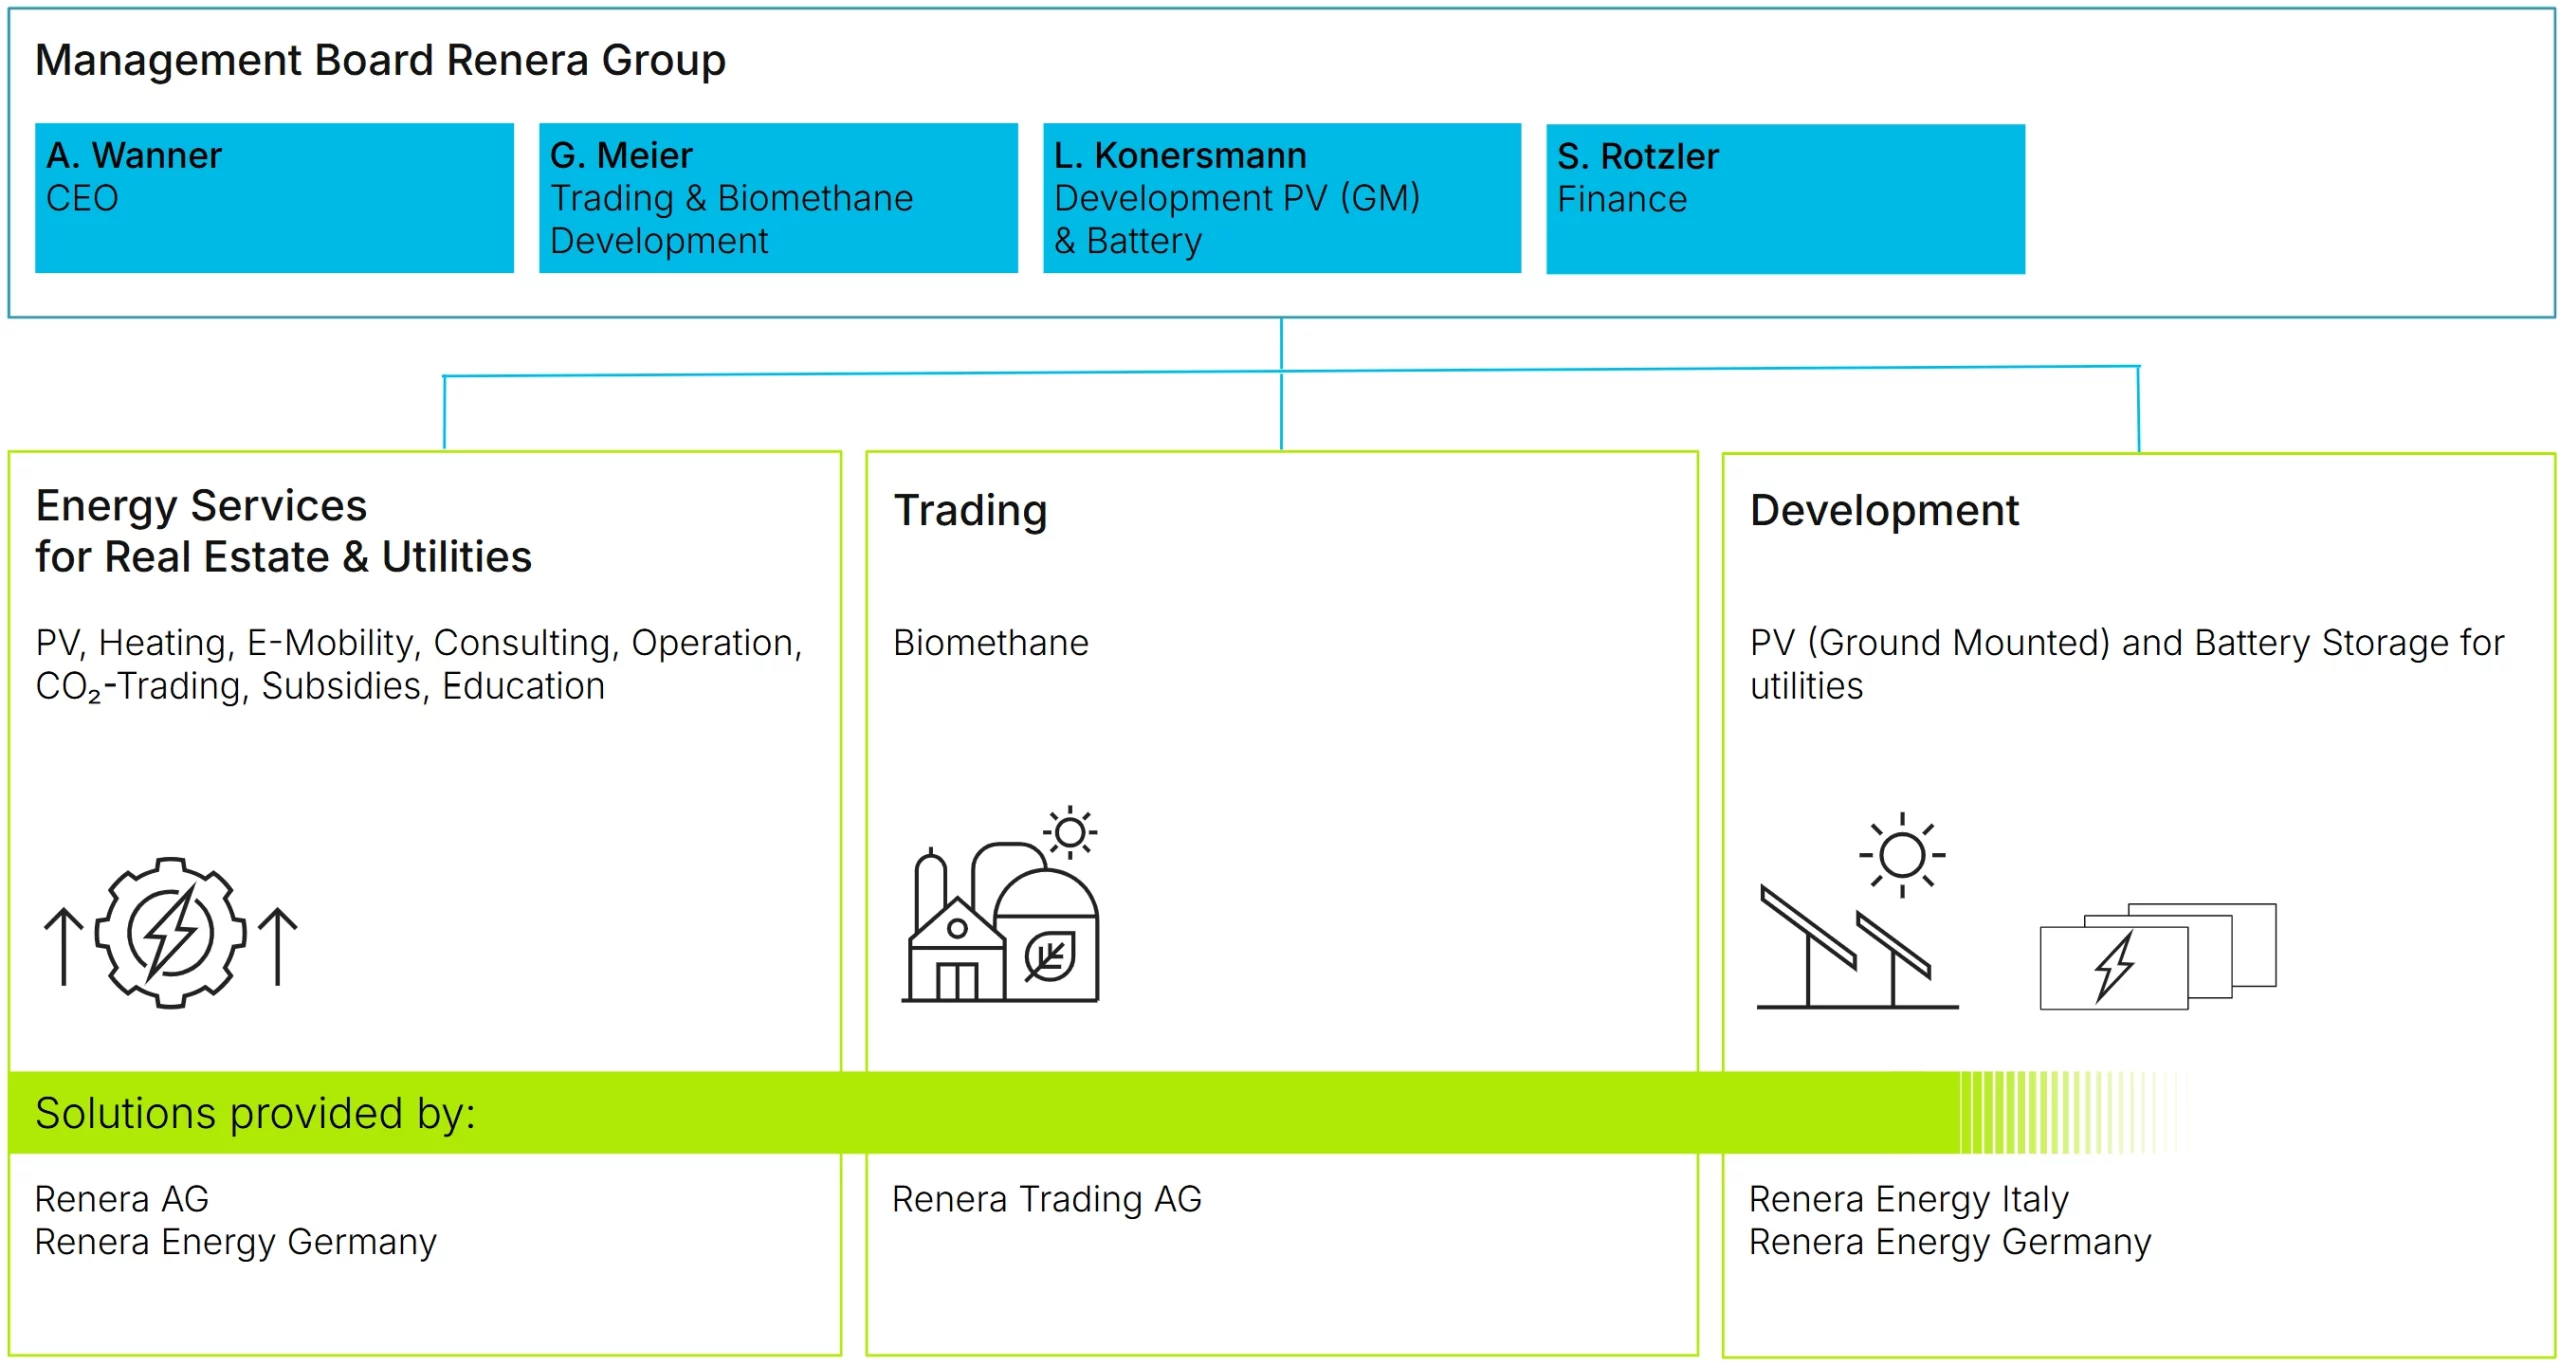Click the sun above the solar panels
The image size is (2560, 1365).
click(x=1901, y=855)
